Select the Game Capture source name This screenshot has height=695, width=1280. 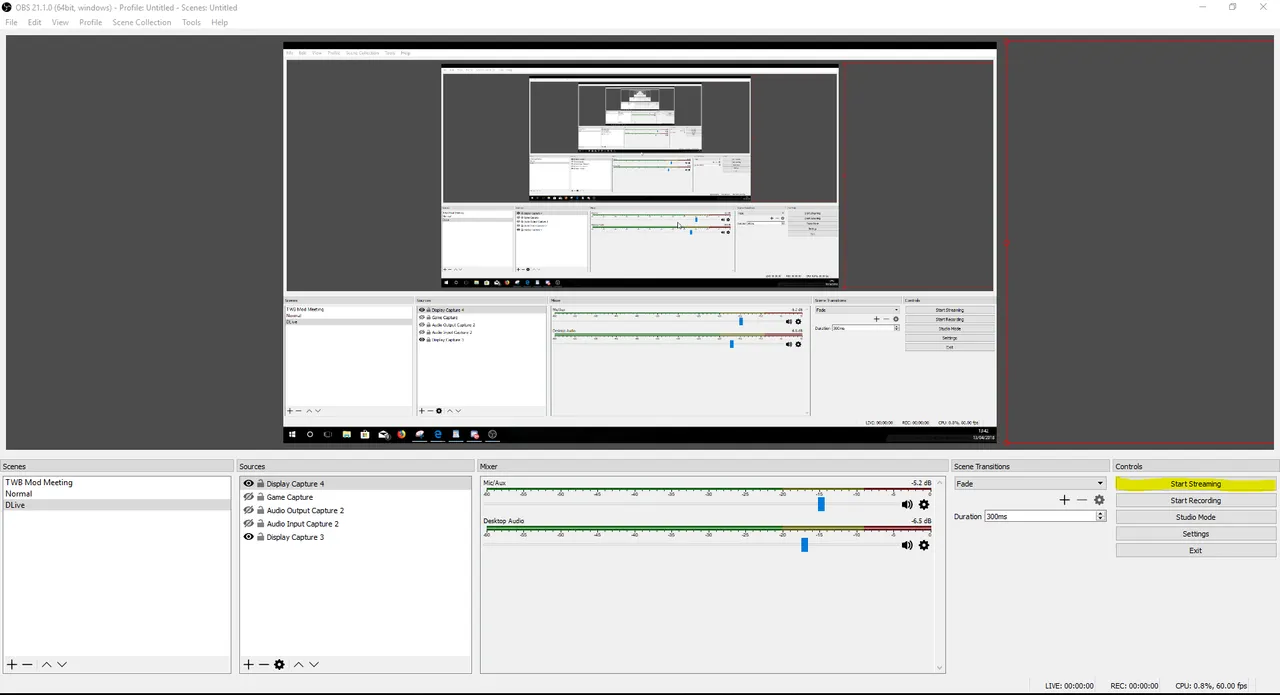289,497
